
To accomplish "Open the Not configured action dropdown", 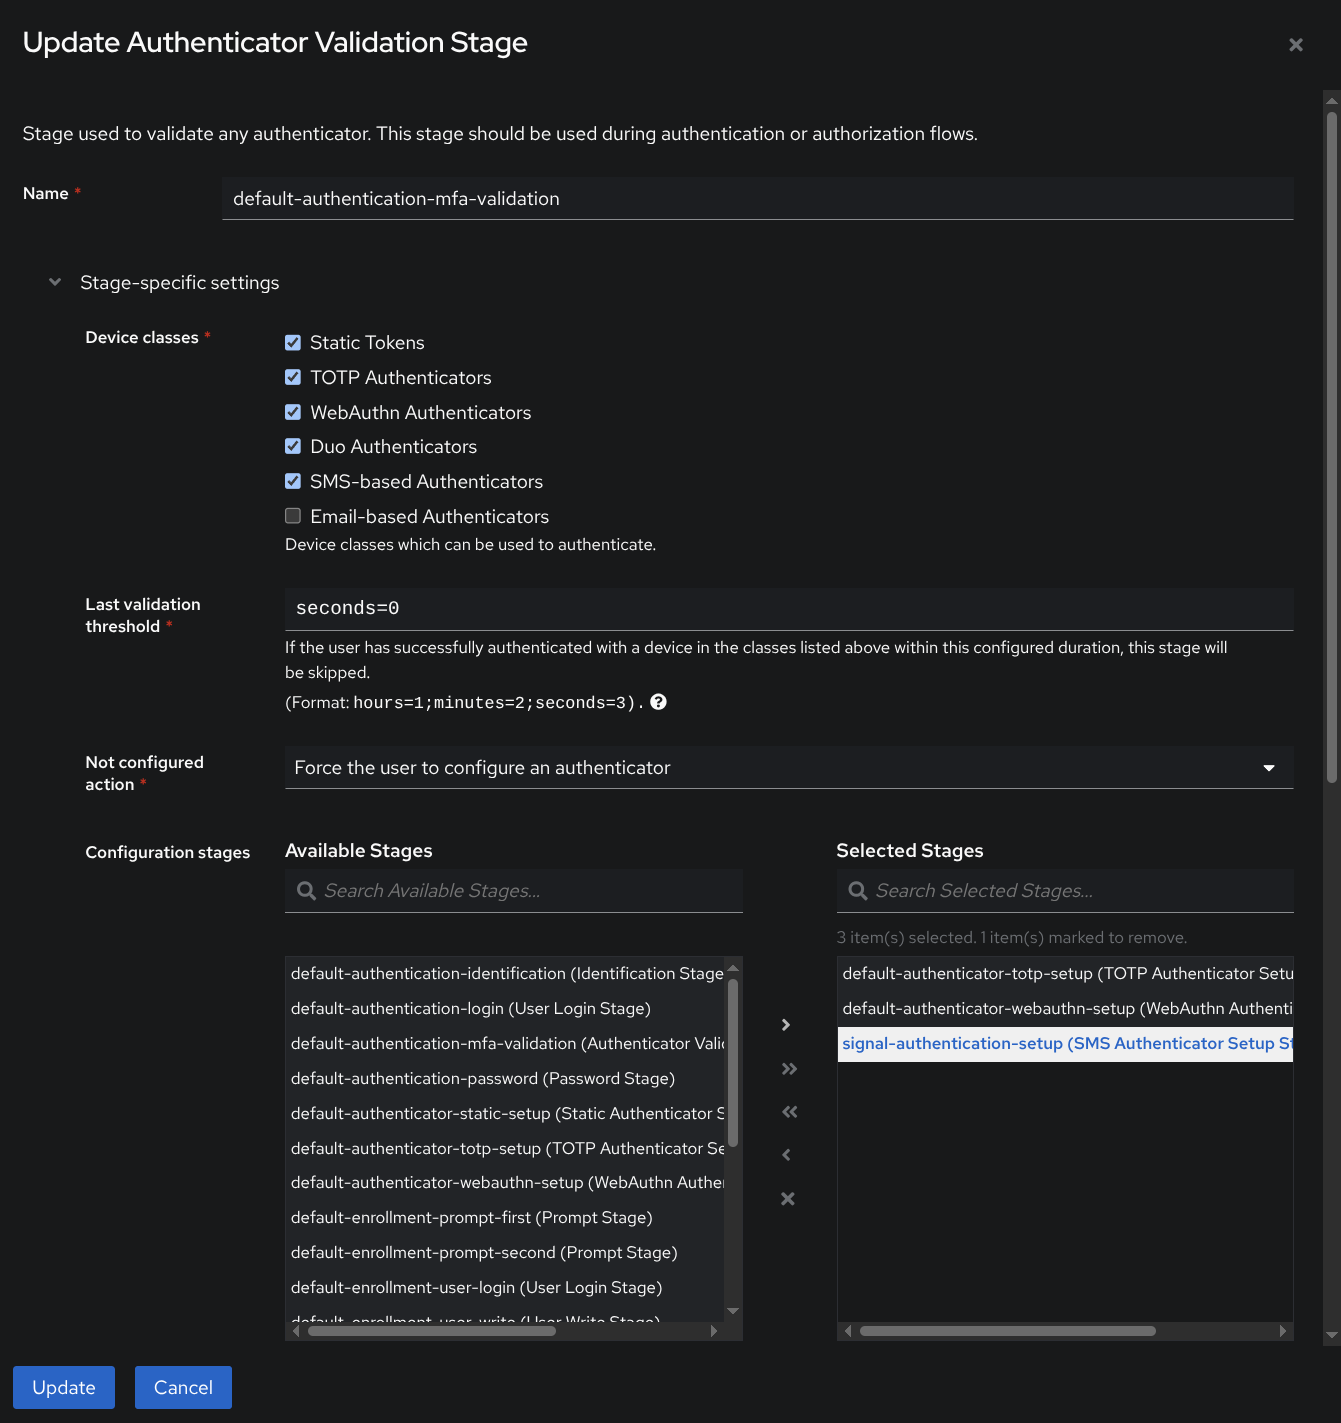I will click(x=788, y=768).
